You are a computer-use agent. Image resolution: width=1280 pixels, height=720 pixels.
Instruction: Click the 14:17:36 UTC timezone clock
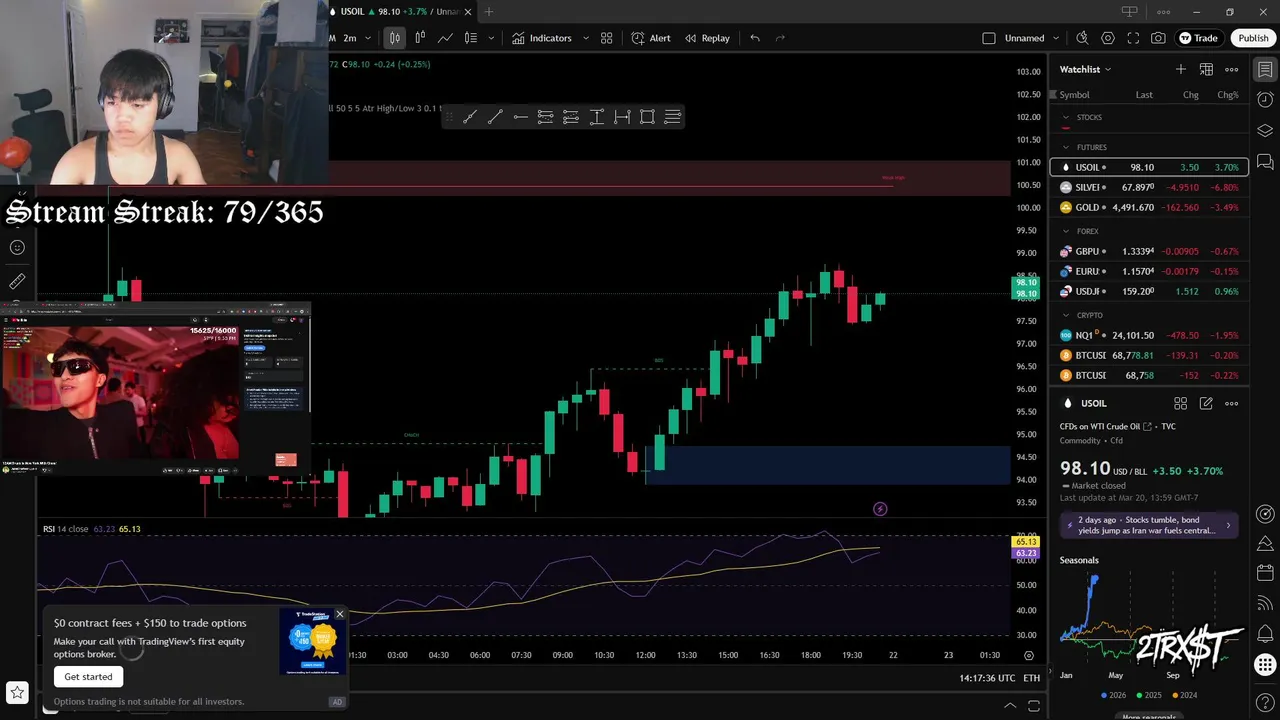987,678
